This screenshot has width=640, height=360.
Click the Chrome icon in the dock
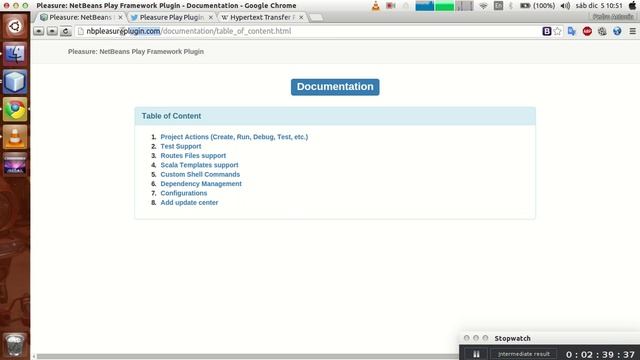click(x=15, y=109)
